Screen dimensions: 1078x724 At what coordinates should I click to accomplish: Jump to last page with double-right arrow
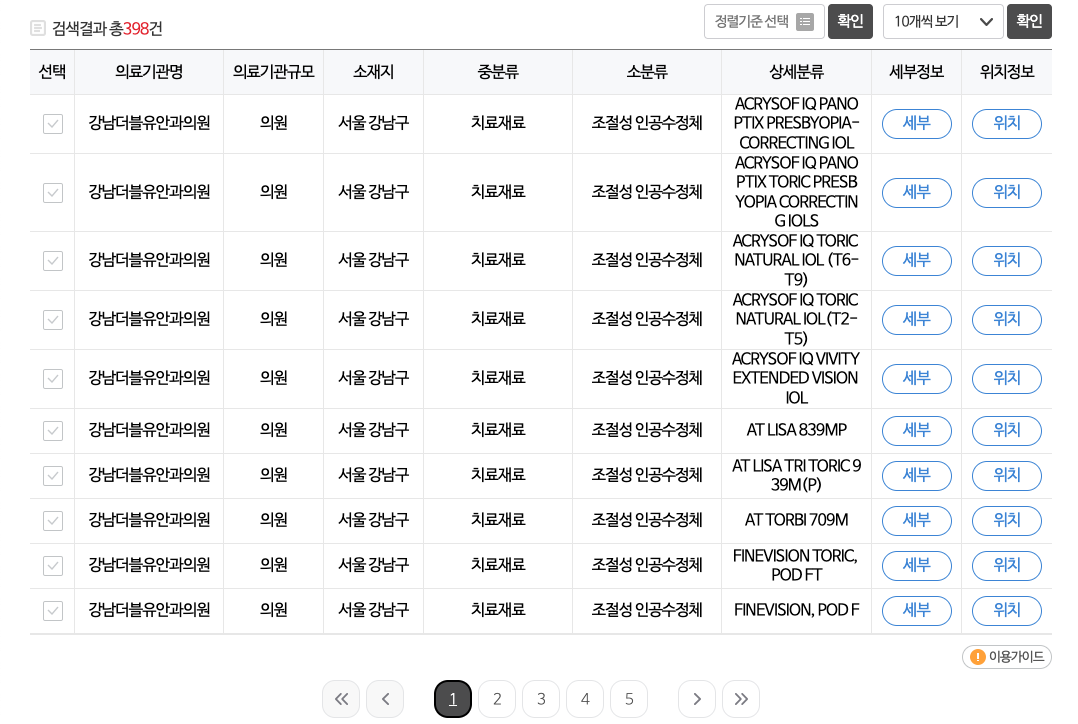point(741,699)
